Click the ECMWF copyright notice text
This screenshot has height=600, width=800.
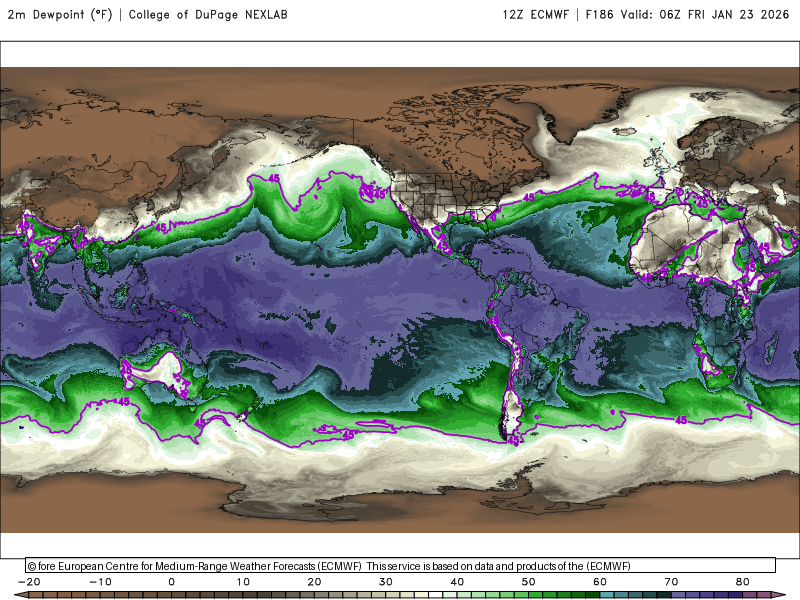click(x=329, y=566)
